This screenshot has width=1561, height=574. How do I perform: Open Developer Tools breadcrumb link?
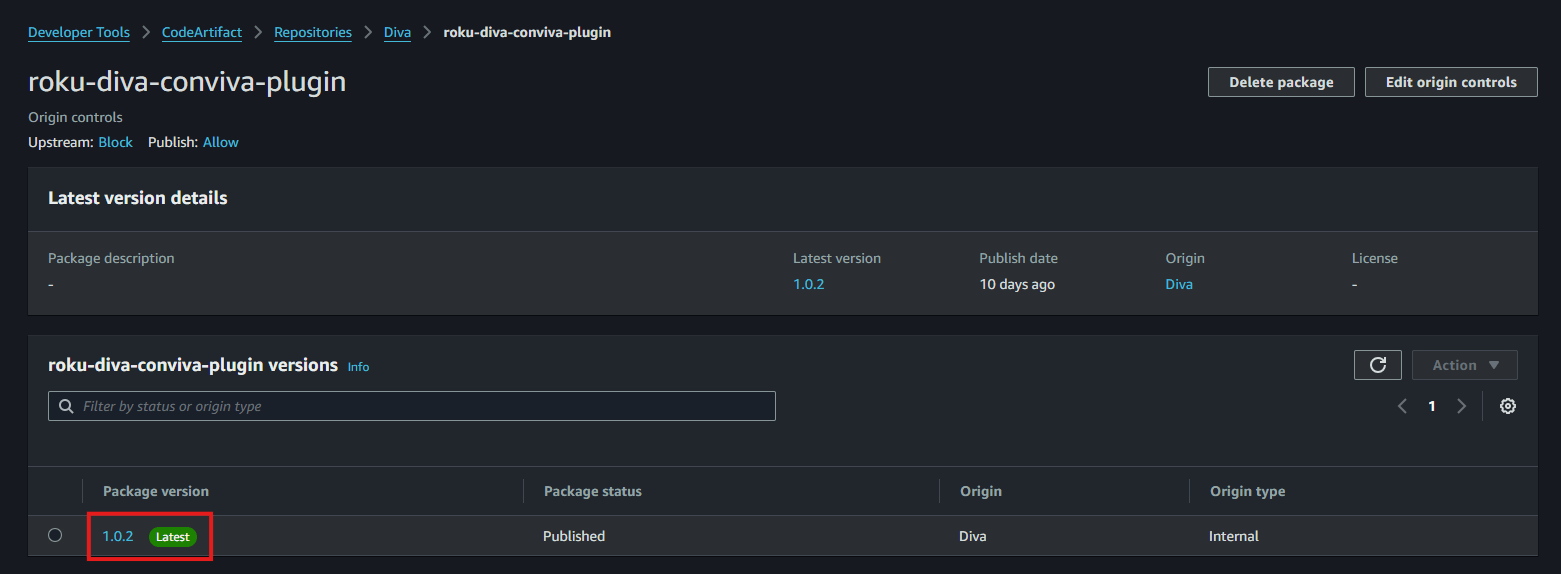[x=79, y=32]
